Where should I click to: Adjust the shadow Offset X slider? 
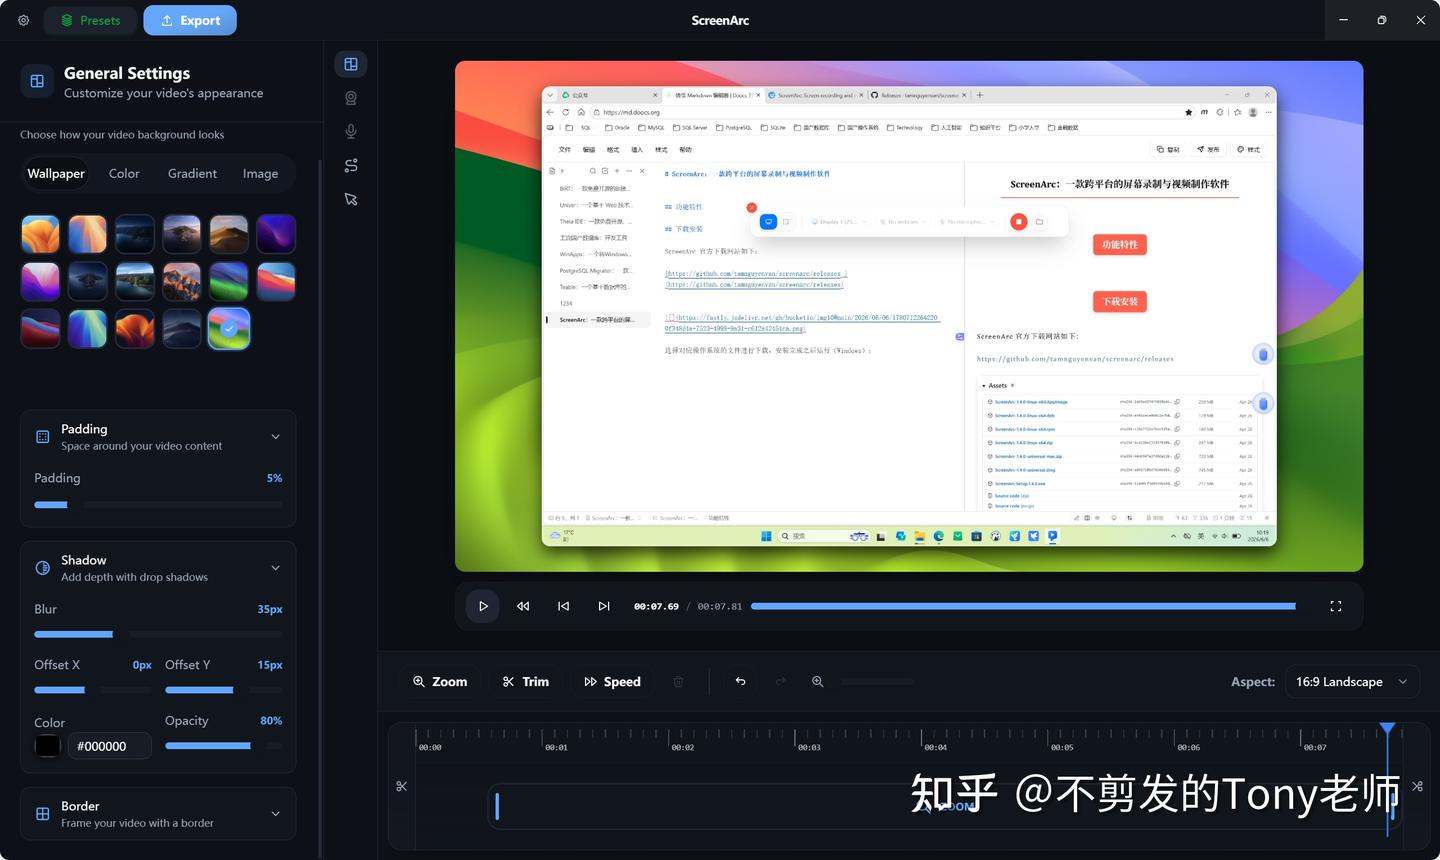click(x=93, y=690)
